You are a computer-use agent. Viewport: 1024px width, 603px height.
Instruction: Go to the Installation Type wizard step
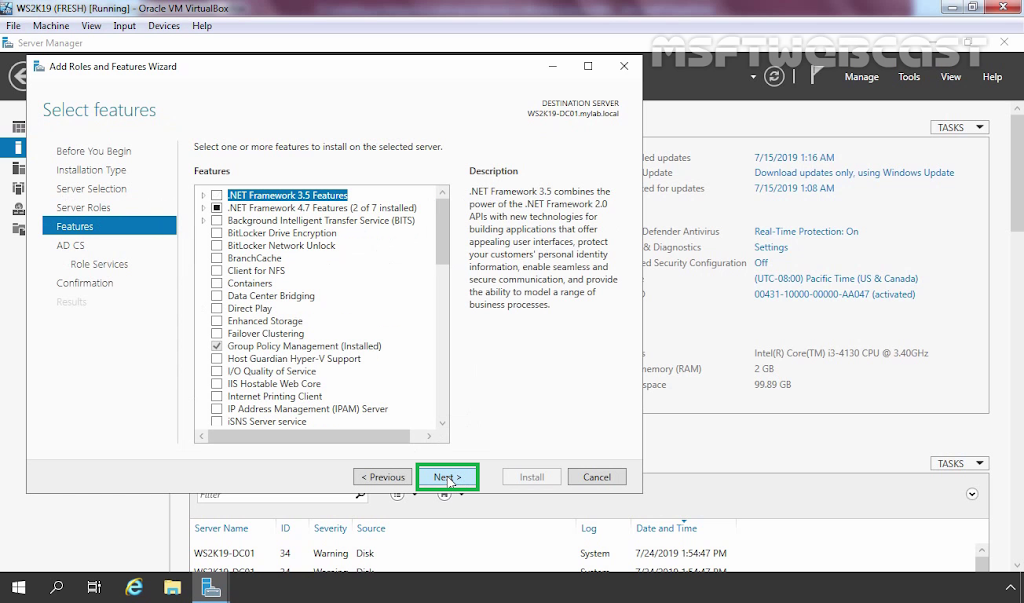[x=91, y=170]
